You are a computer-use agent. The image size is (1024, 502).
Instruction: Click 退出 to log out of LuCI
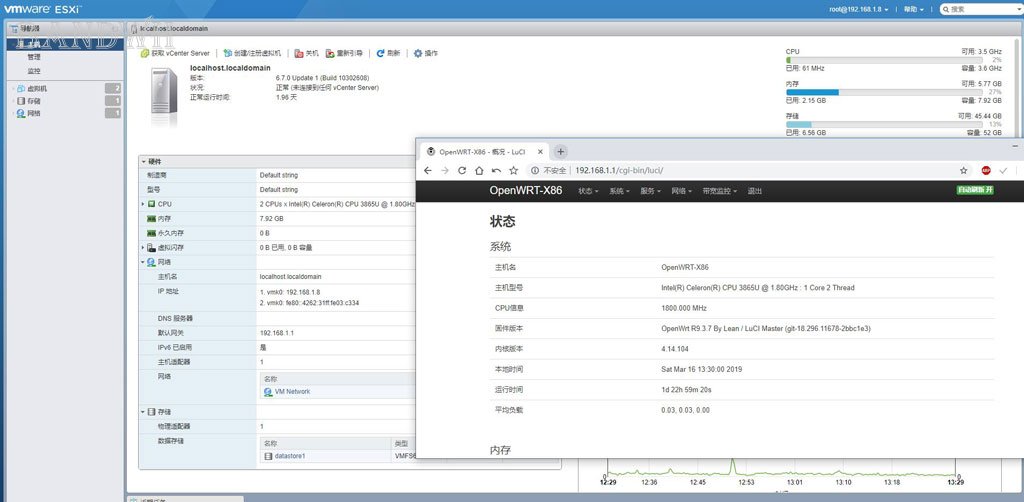point(754,191)
